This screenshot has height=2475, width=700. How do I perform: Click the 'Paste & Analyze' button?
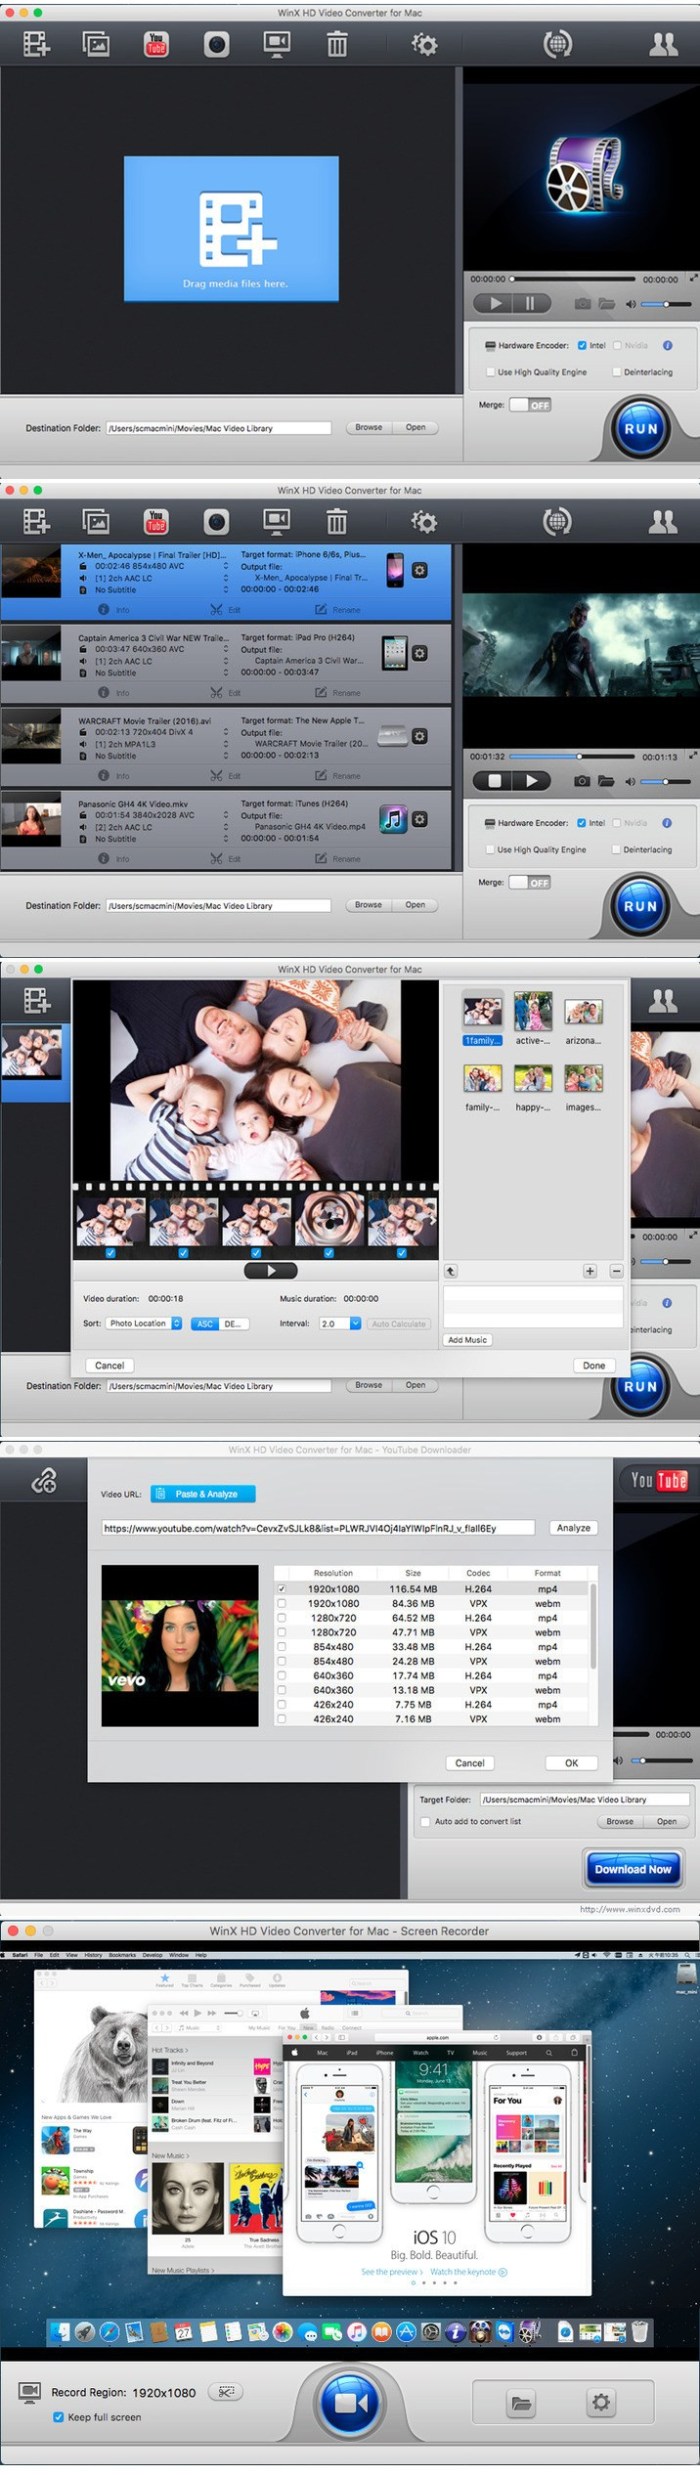[204, 1494]
